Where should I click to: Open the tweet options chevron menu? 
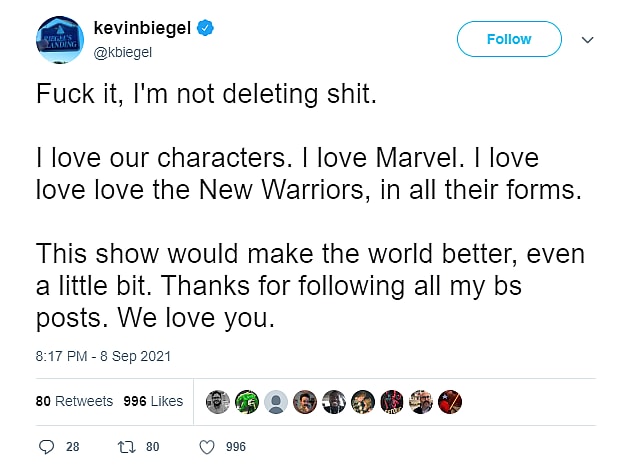588,40
